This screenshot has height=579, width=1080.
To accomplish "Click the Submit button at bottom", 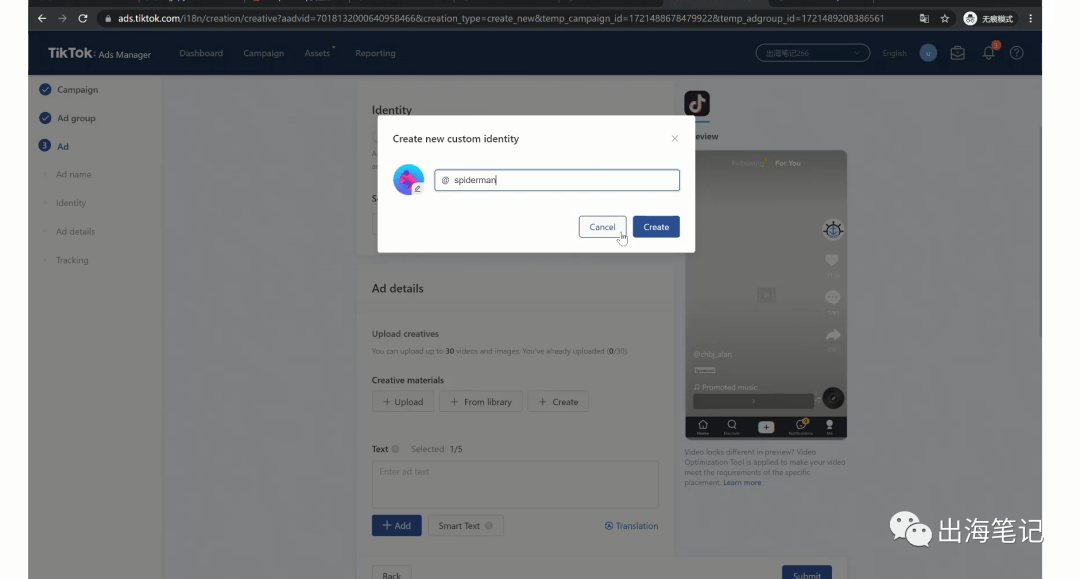I will coord(807,573).
